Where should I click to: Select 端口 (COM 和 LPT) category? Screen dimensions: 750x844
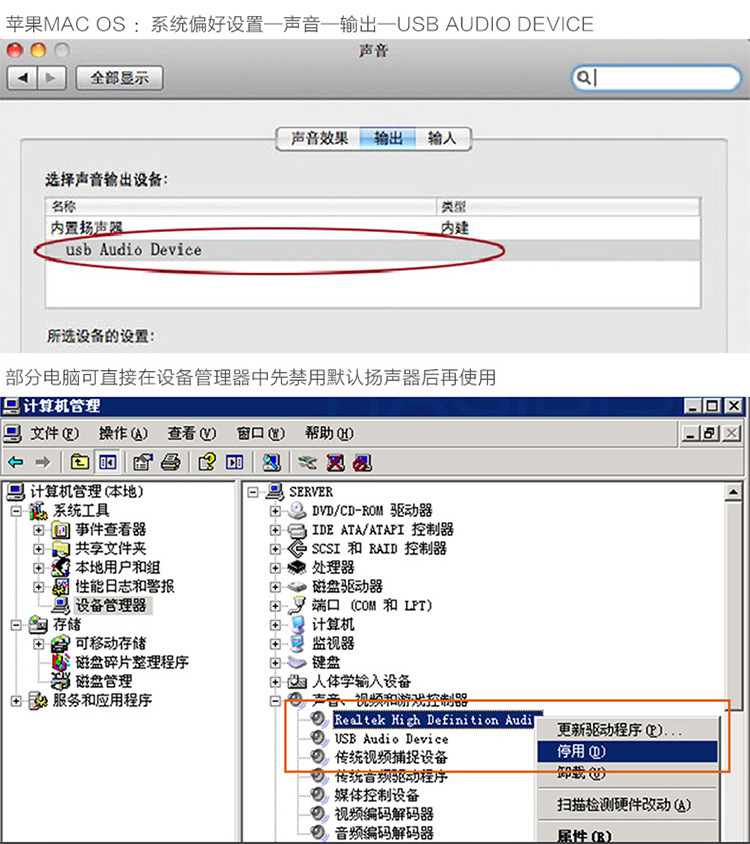click(x=372, y=606)
